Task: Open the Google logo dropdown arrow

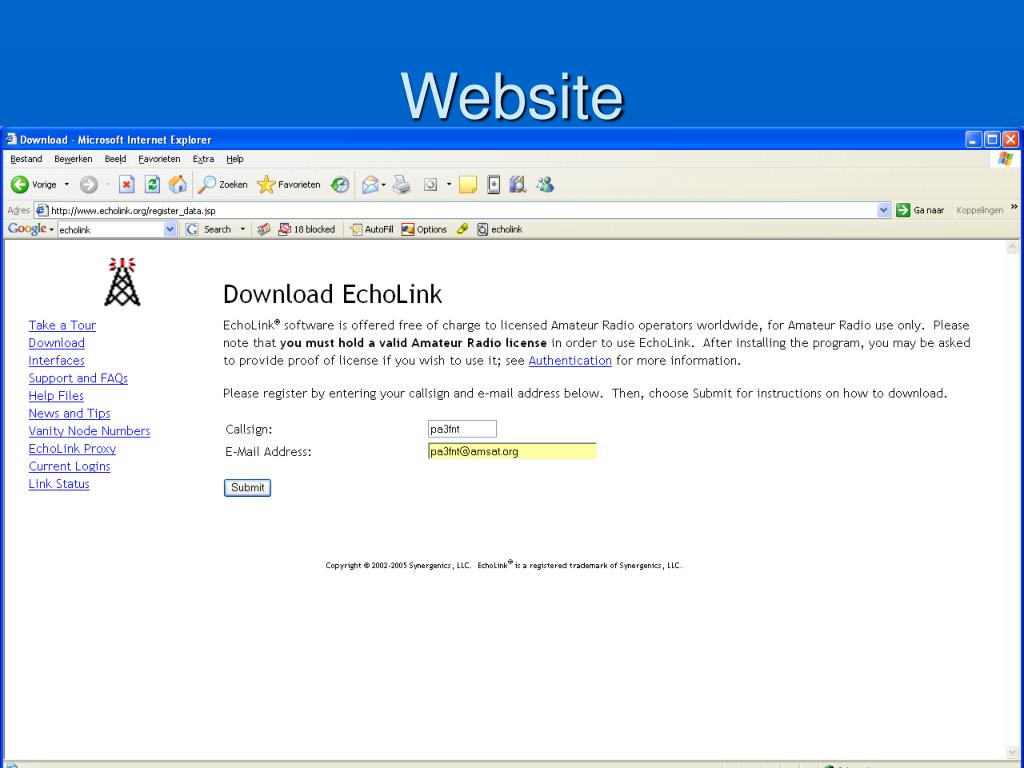Action: (x=52, y=230)
